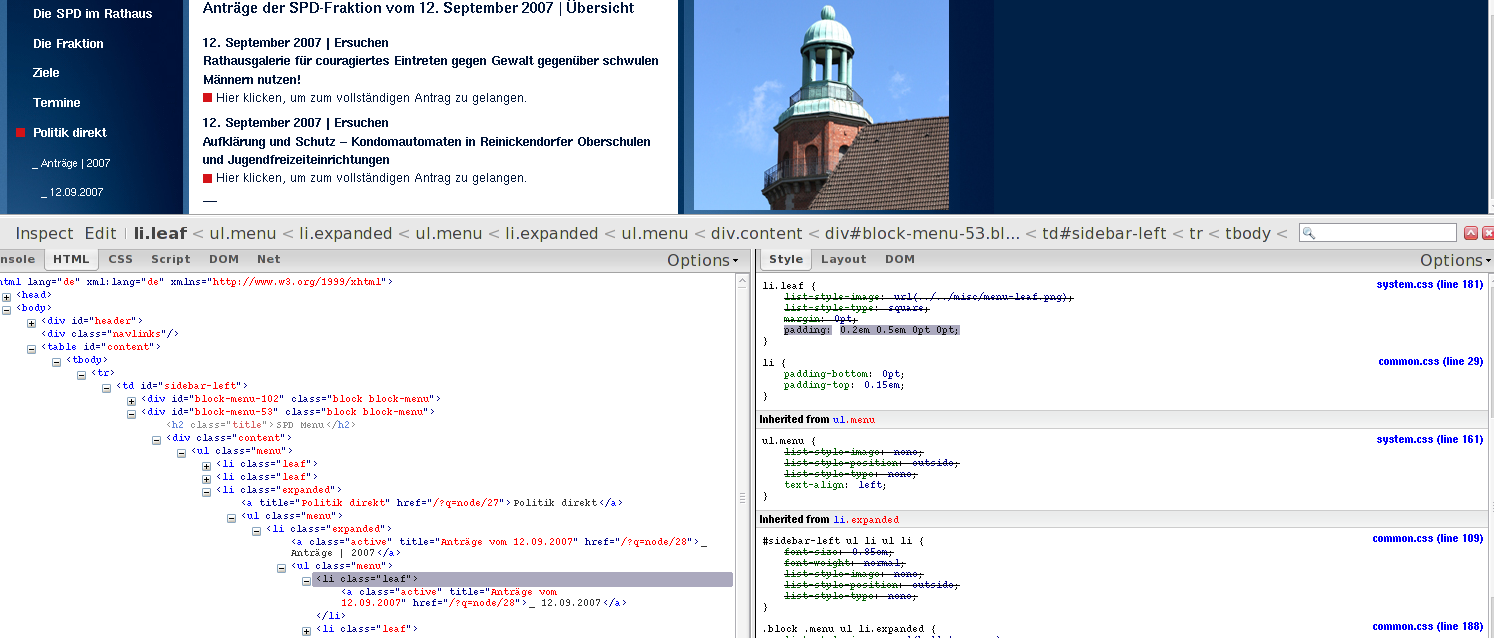
Task: Click red square bullet beside Politik direkt
Action: click(x=20, y=133)
